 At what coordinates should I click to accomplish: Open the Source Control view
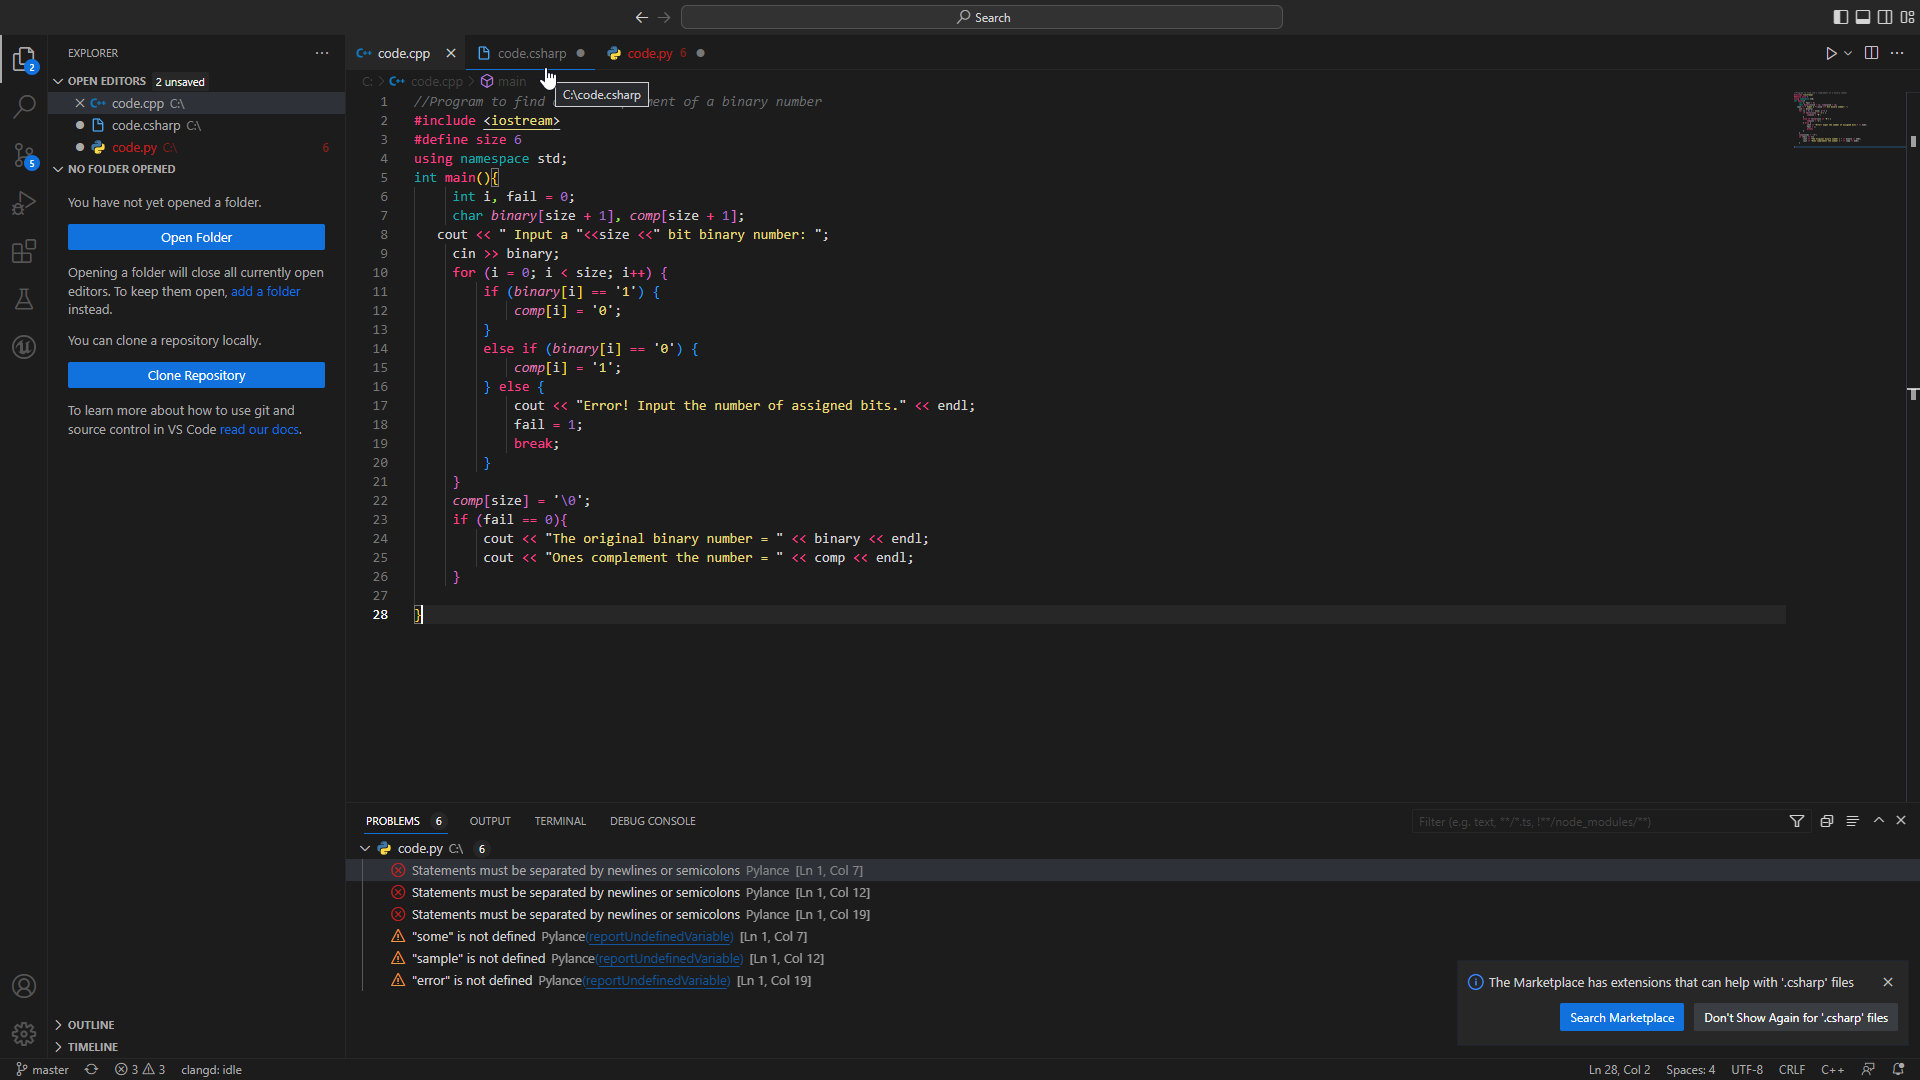point(24,155)
